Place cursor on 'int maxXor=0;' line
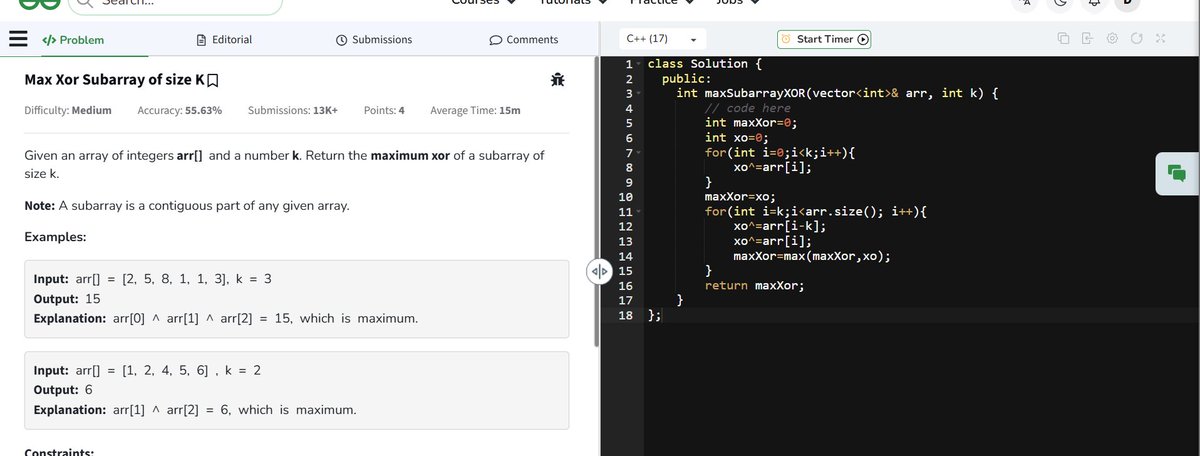 pos(750,123)
